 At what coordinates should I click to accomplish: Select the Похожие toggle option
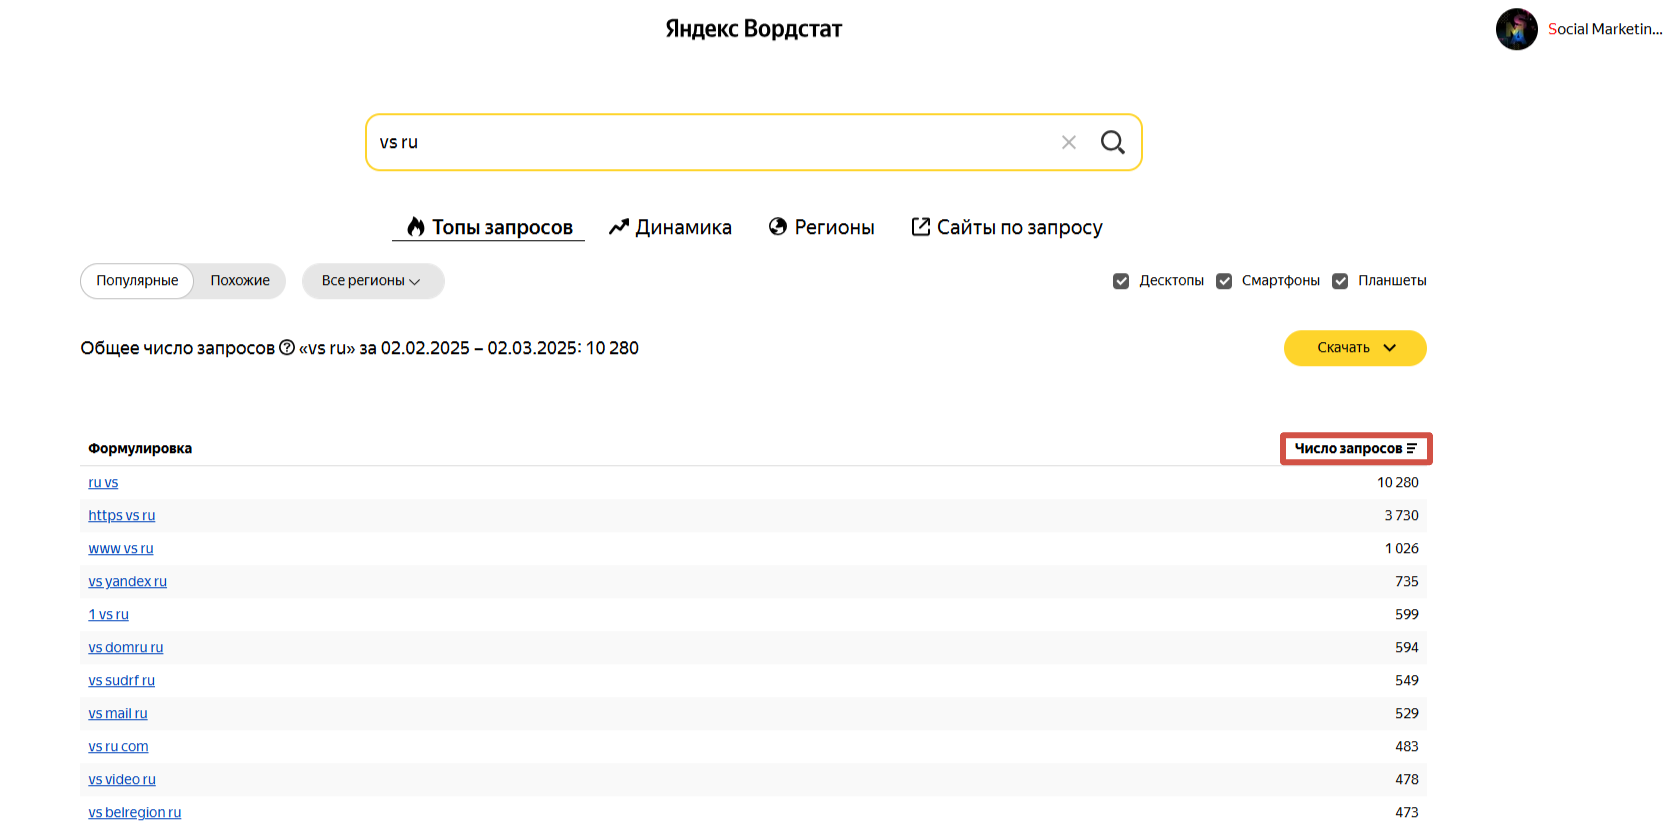240,281
